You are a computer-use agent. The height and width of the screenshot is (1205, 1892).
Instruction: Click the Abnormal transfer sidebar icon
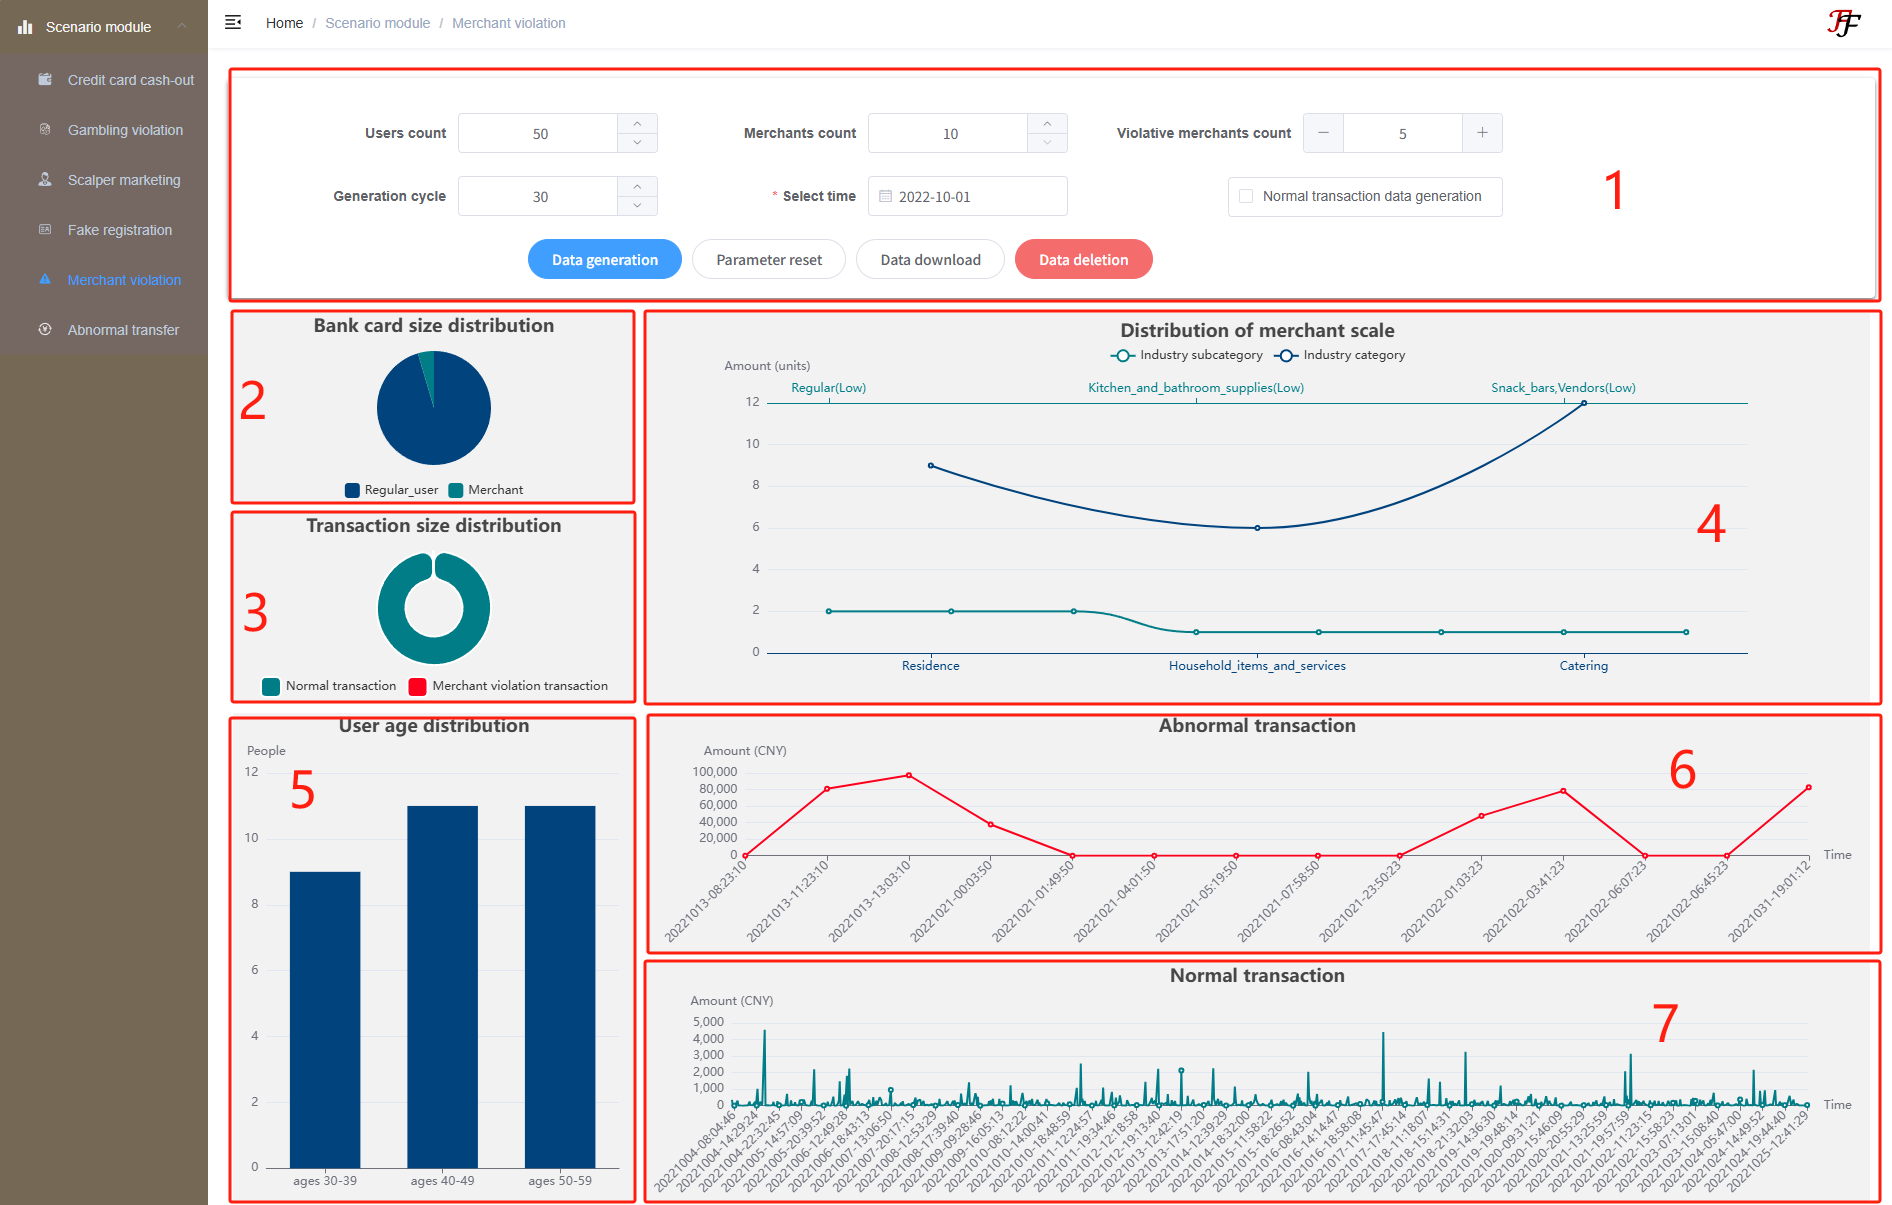pyautogui.click(x=45, y=329)
